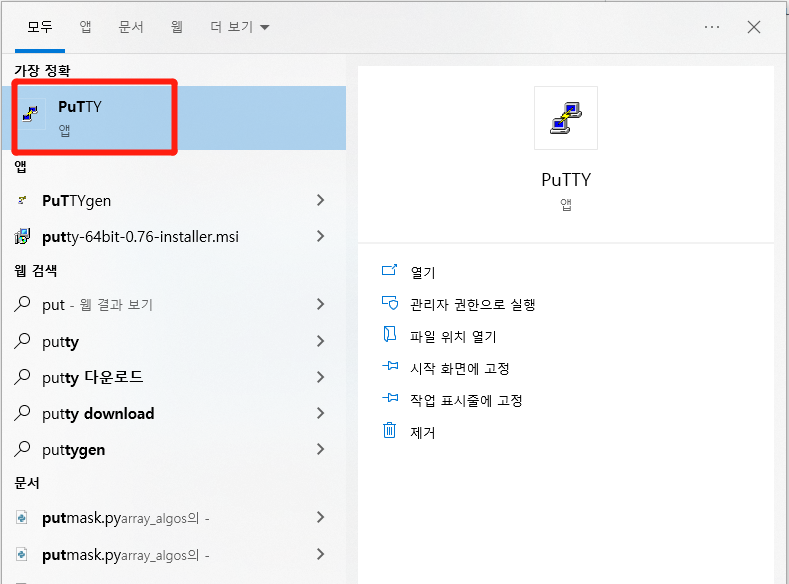Screen dimensions: 789x584
Task: Close the search panel
Action: [753, 27]
